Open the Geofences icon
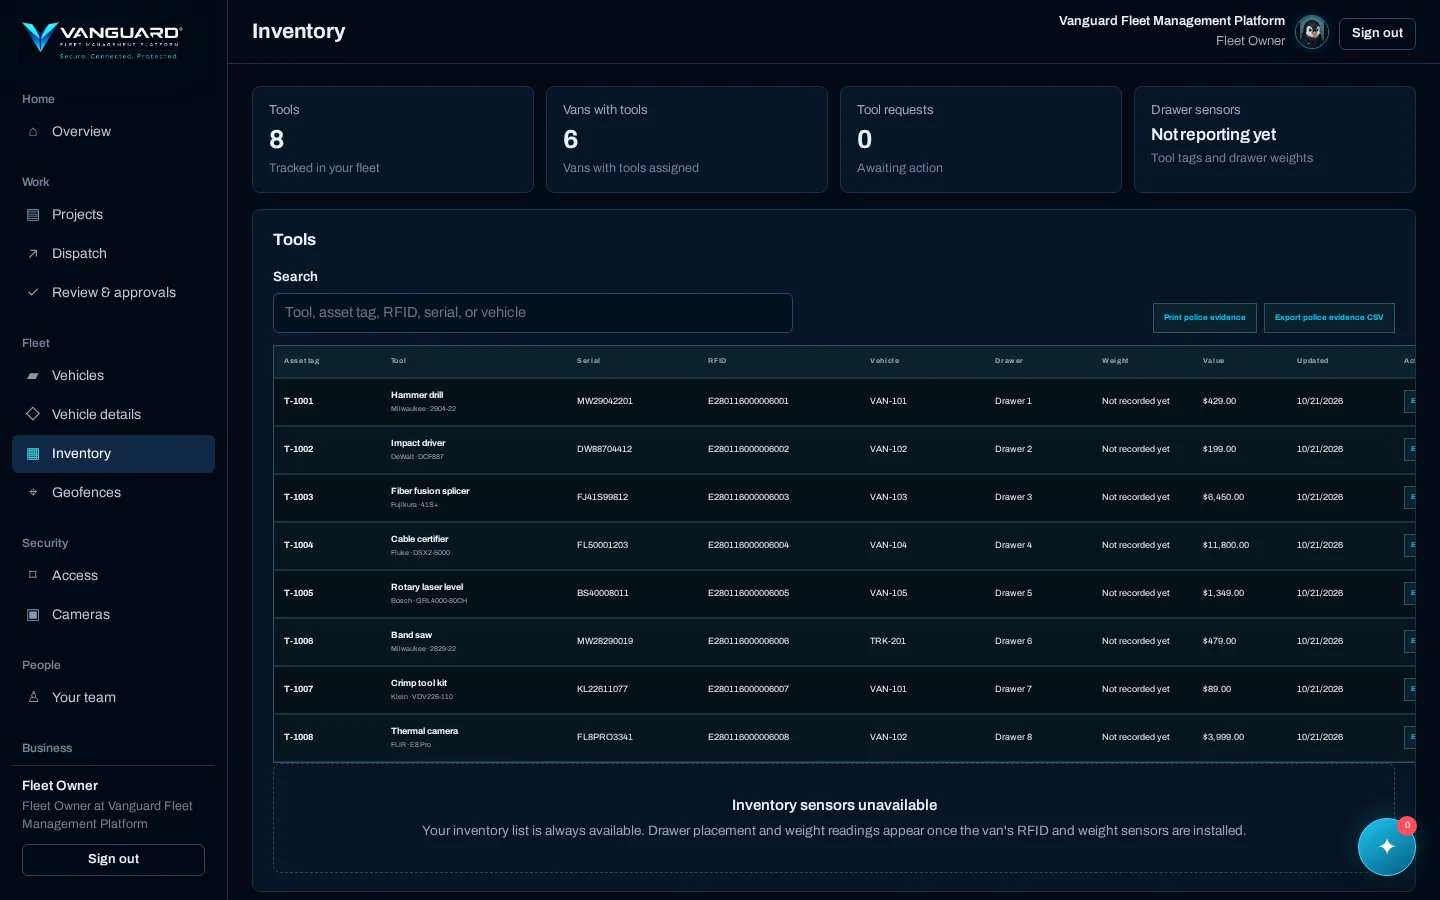The image size is (1440, 900). point(33,493)
